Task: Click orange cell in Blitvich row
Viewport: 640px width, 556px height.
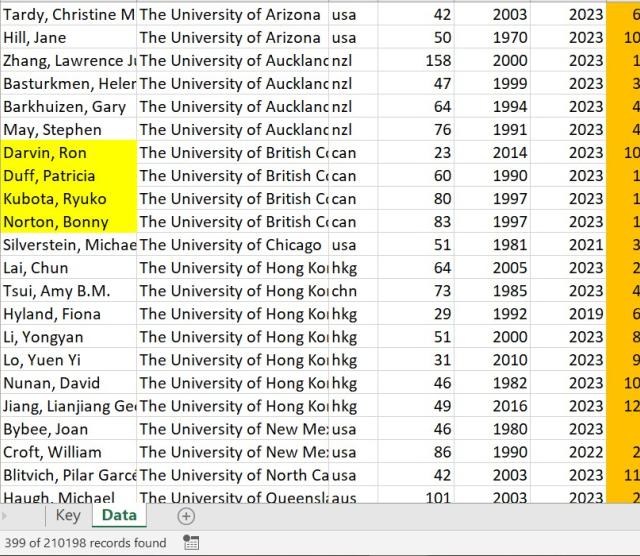Action: (623, 476)
